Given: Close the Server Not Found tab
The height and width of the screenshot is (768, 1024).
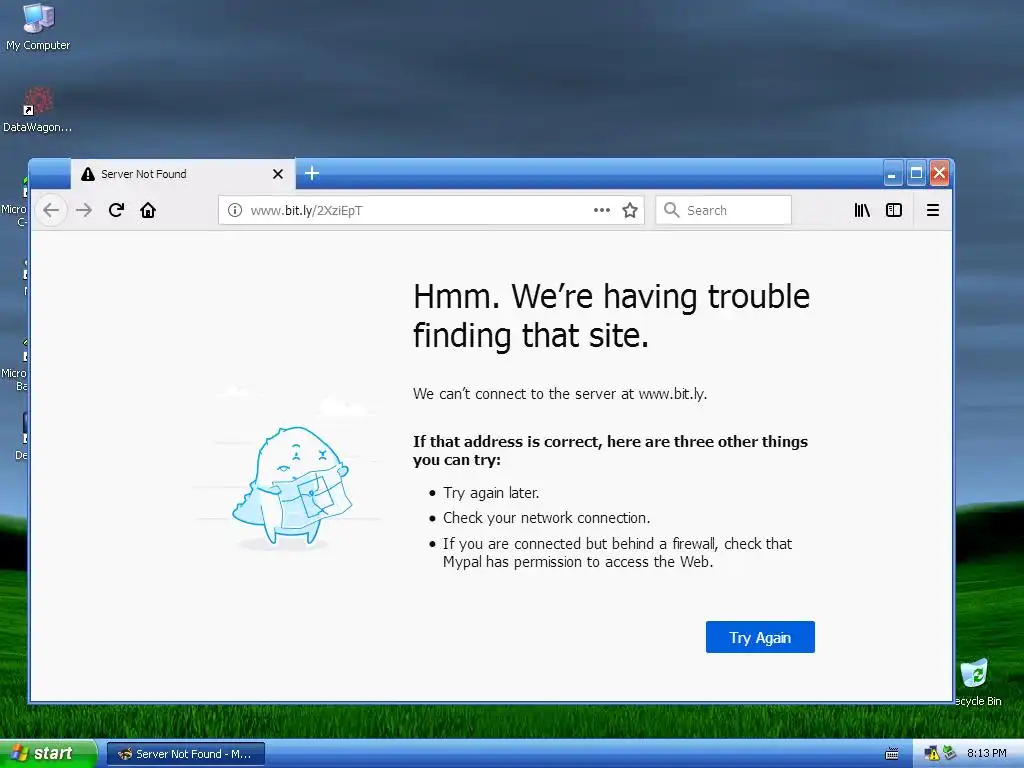Looking at the screenshot, I should tap(278, 174).
